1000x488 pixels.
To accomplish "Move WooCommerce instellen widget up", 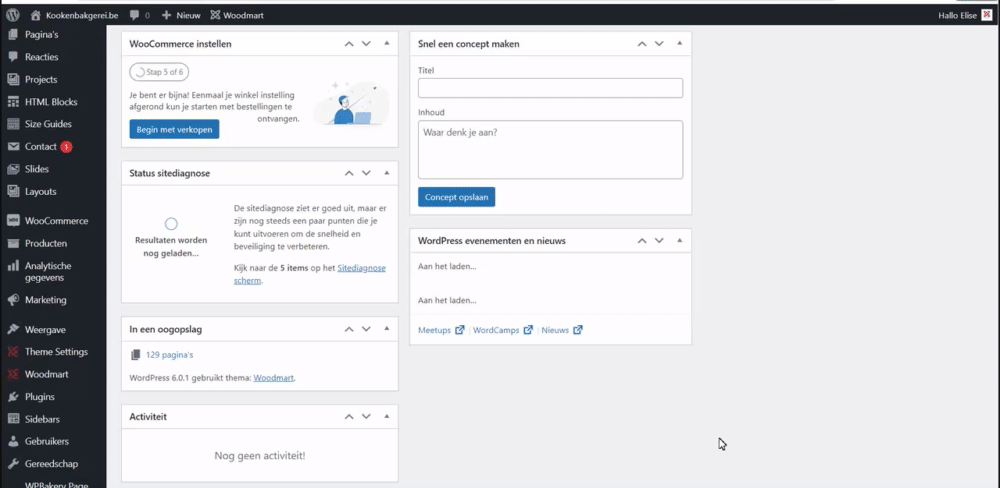I will click(349, 44).
